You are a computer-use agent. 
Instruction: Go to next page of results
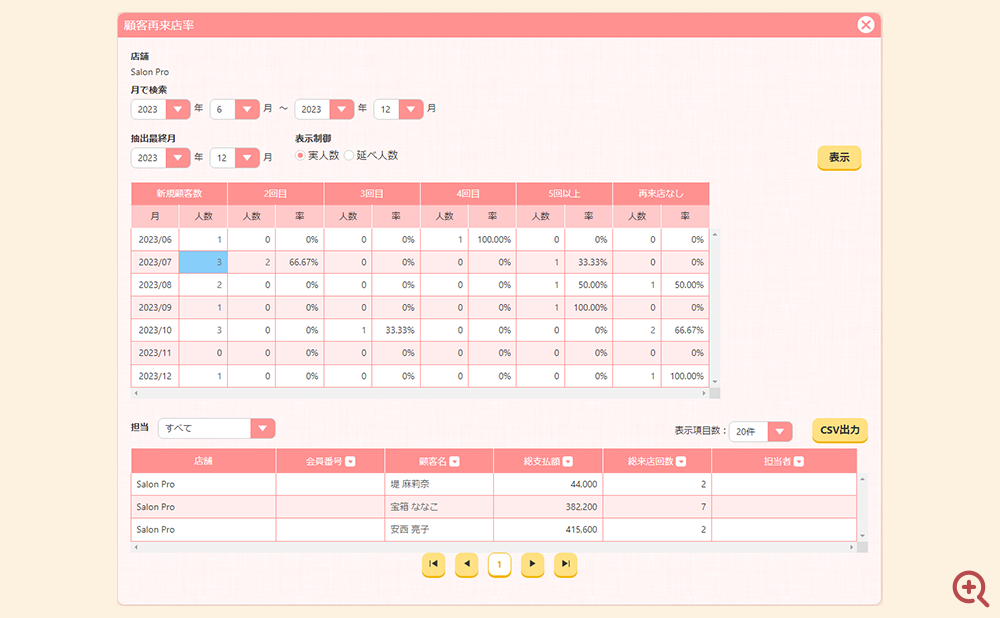(533, 564)
